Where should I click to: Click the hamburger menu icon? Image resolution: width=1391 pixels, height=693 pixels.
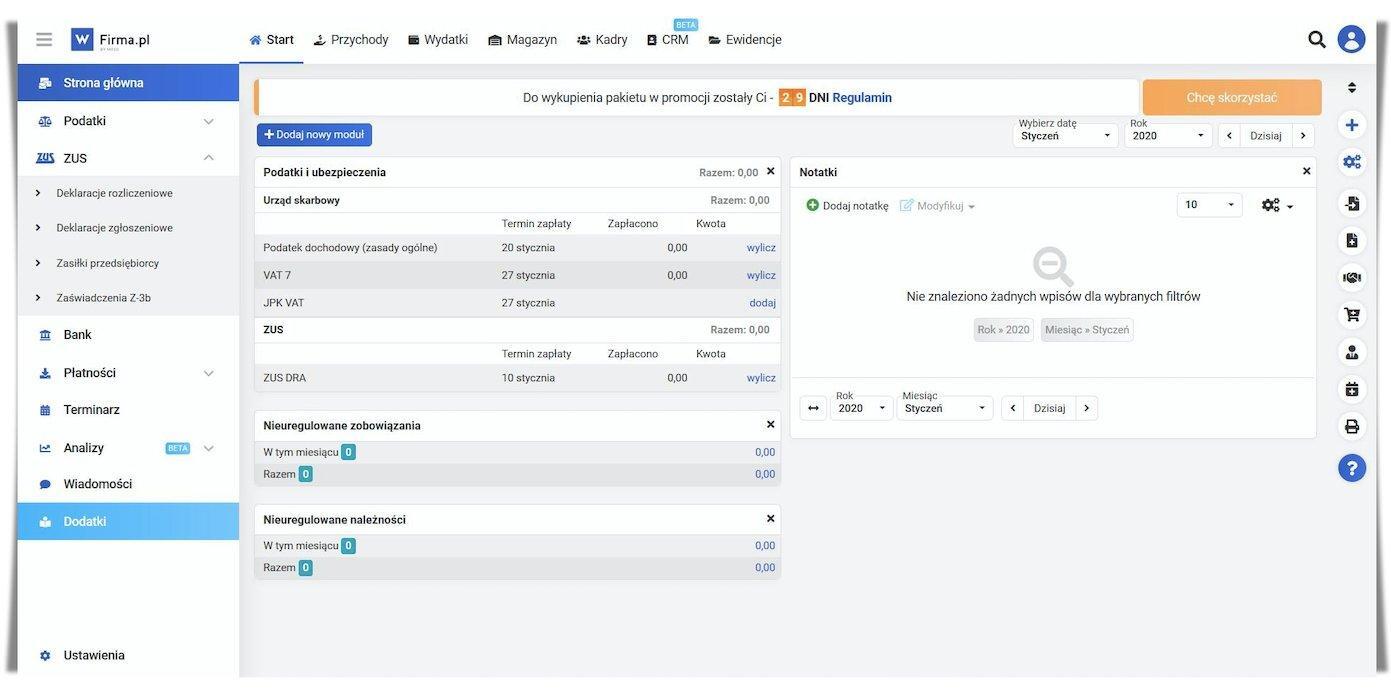(x=44, y=40)
